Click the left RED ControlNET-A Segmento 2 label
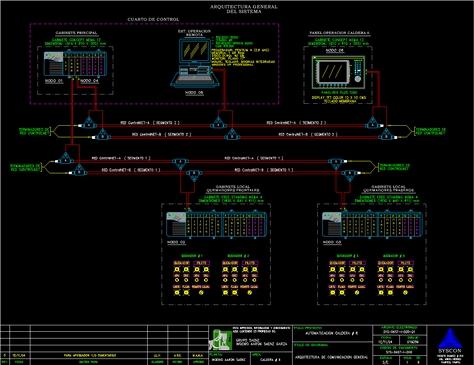This screenshot has width=474, height=365. [x=150, y=123]
